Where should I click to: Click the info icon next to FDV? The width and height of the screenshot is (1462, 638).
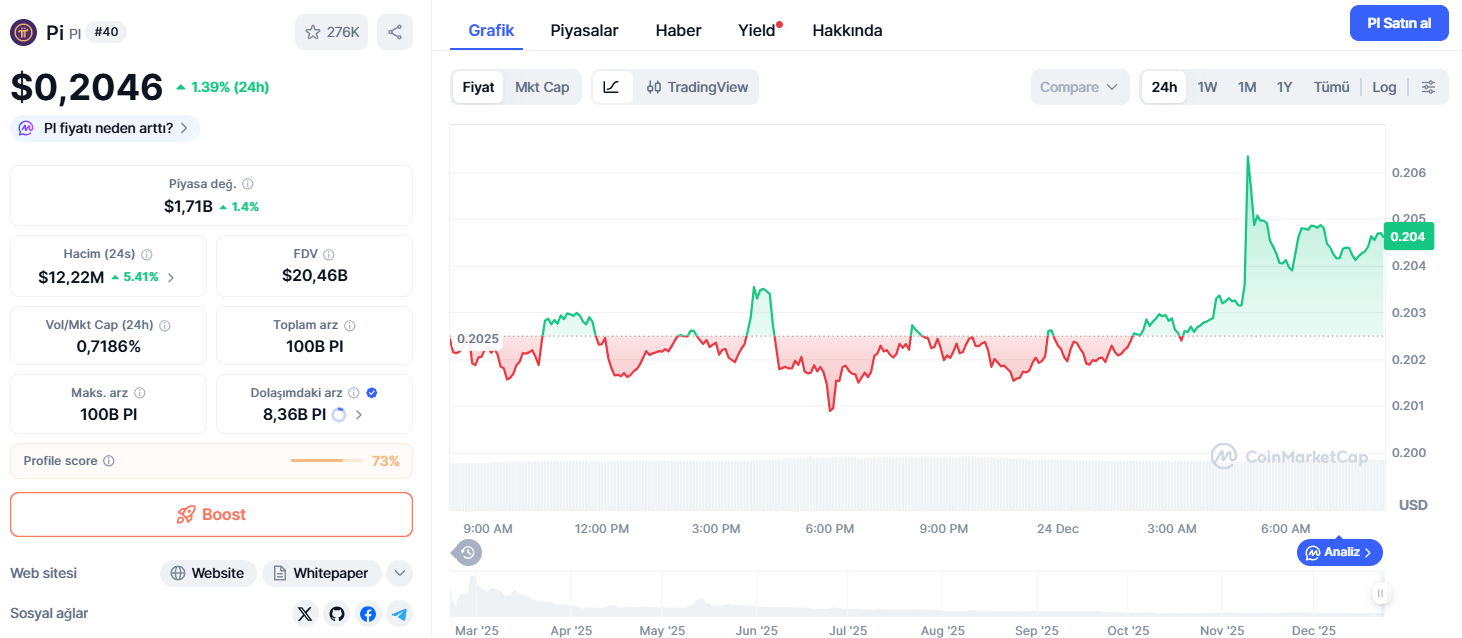point(329,254)
